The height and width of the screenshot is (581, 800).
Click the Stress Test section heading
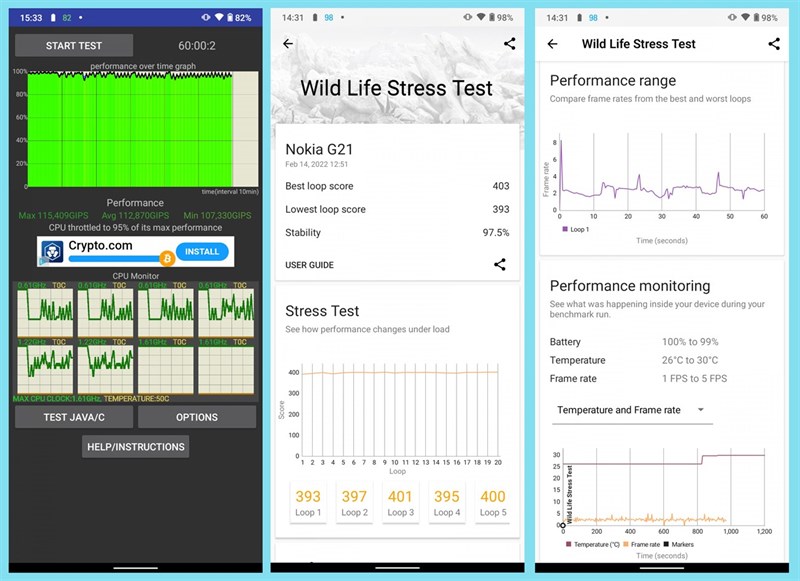pyautogui.click(x=322, y=311)
